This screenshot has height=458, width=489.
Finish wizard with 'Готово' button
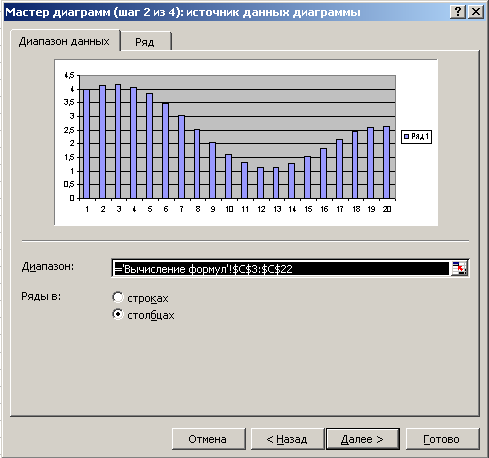point(442,439)
